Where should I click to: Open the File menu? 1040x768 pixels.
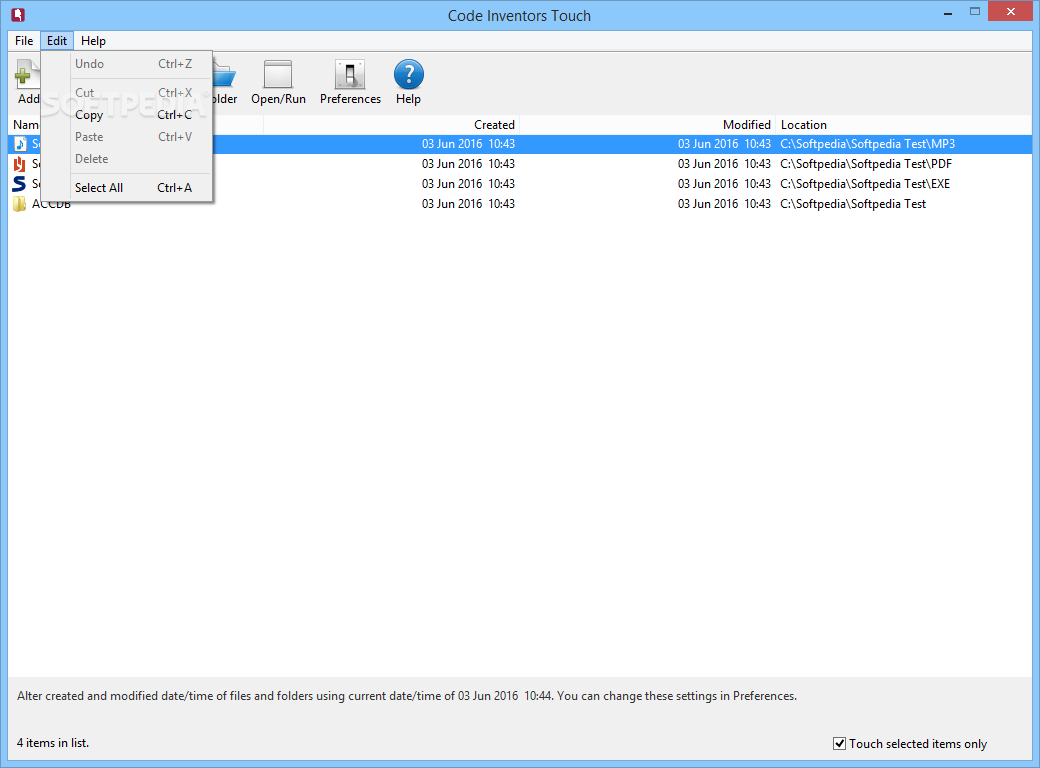(x=24, y=40)
